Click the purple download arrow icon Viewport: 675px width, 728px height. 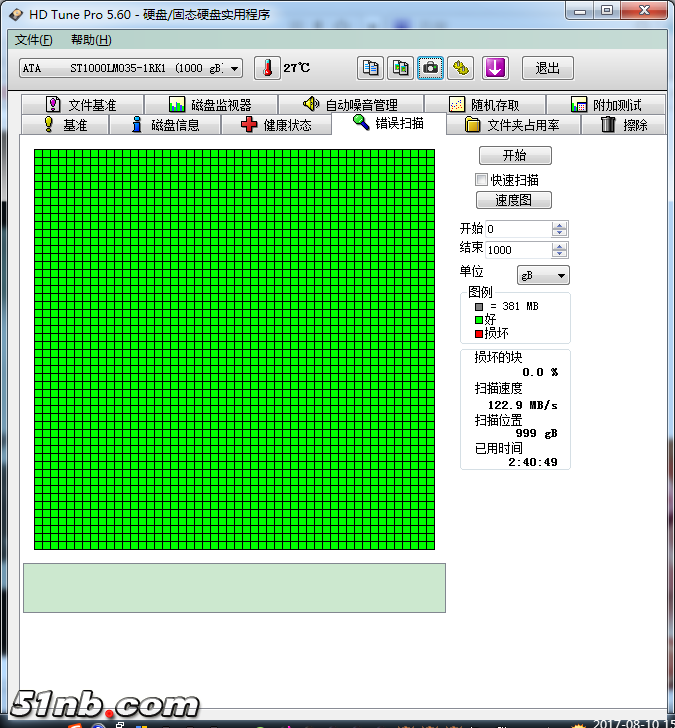[x=496, y=68]
